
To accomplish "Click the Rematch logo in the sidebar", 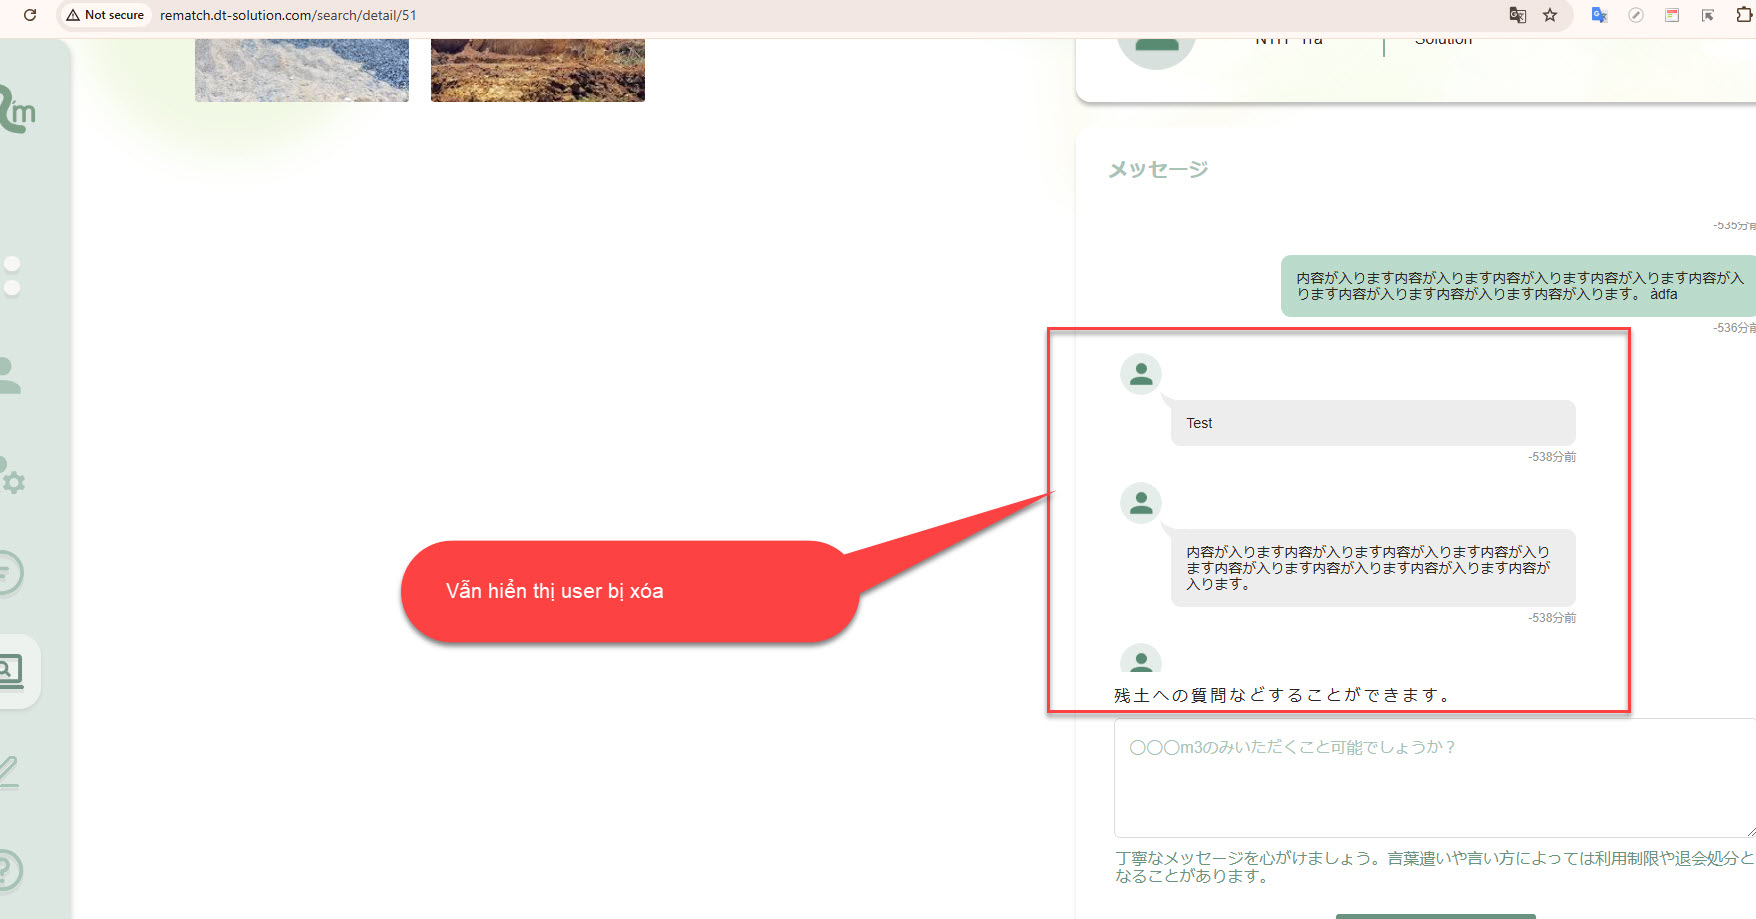I will 17,111.
